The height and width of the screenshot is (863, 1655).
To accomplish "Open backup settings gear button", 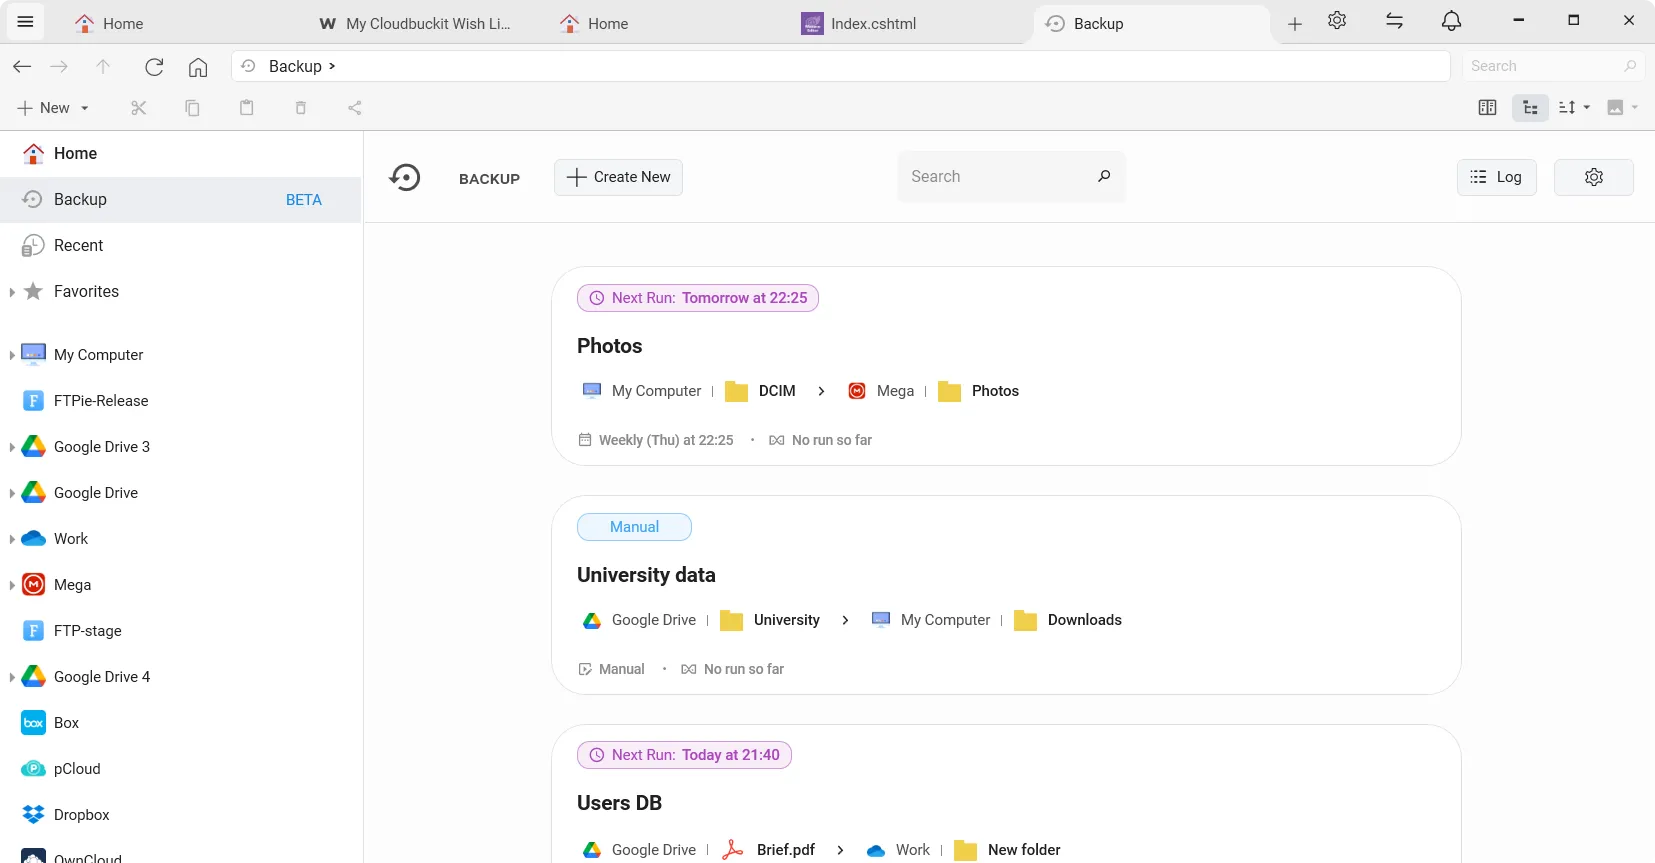I will point(1594,177).
